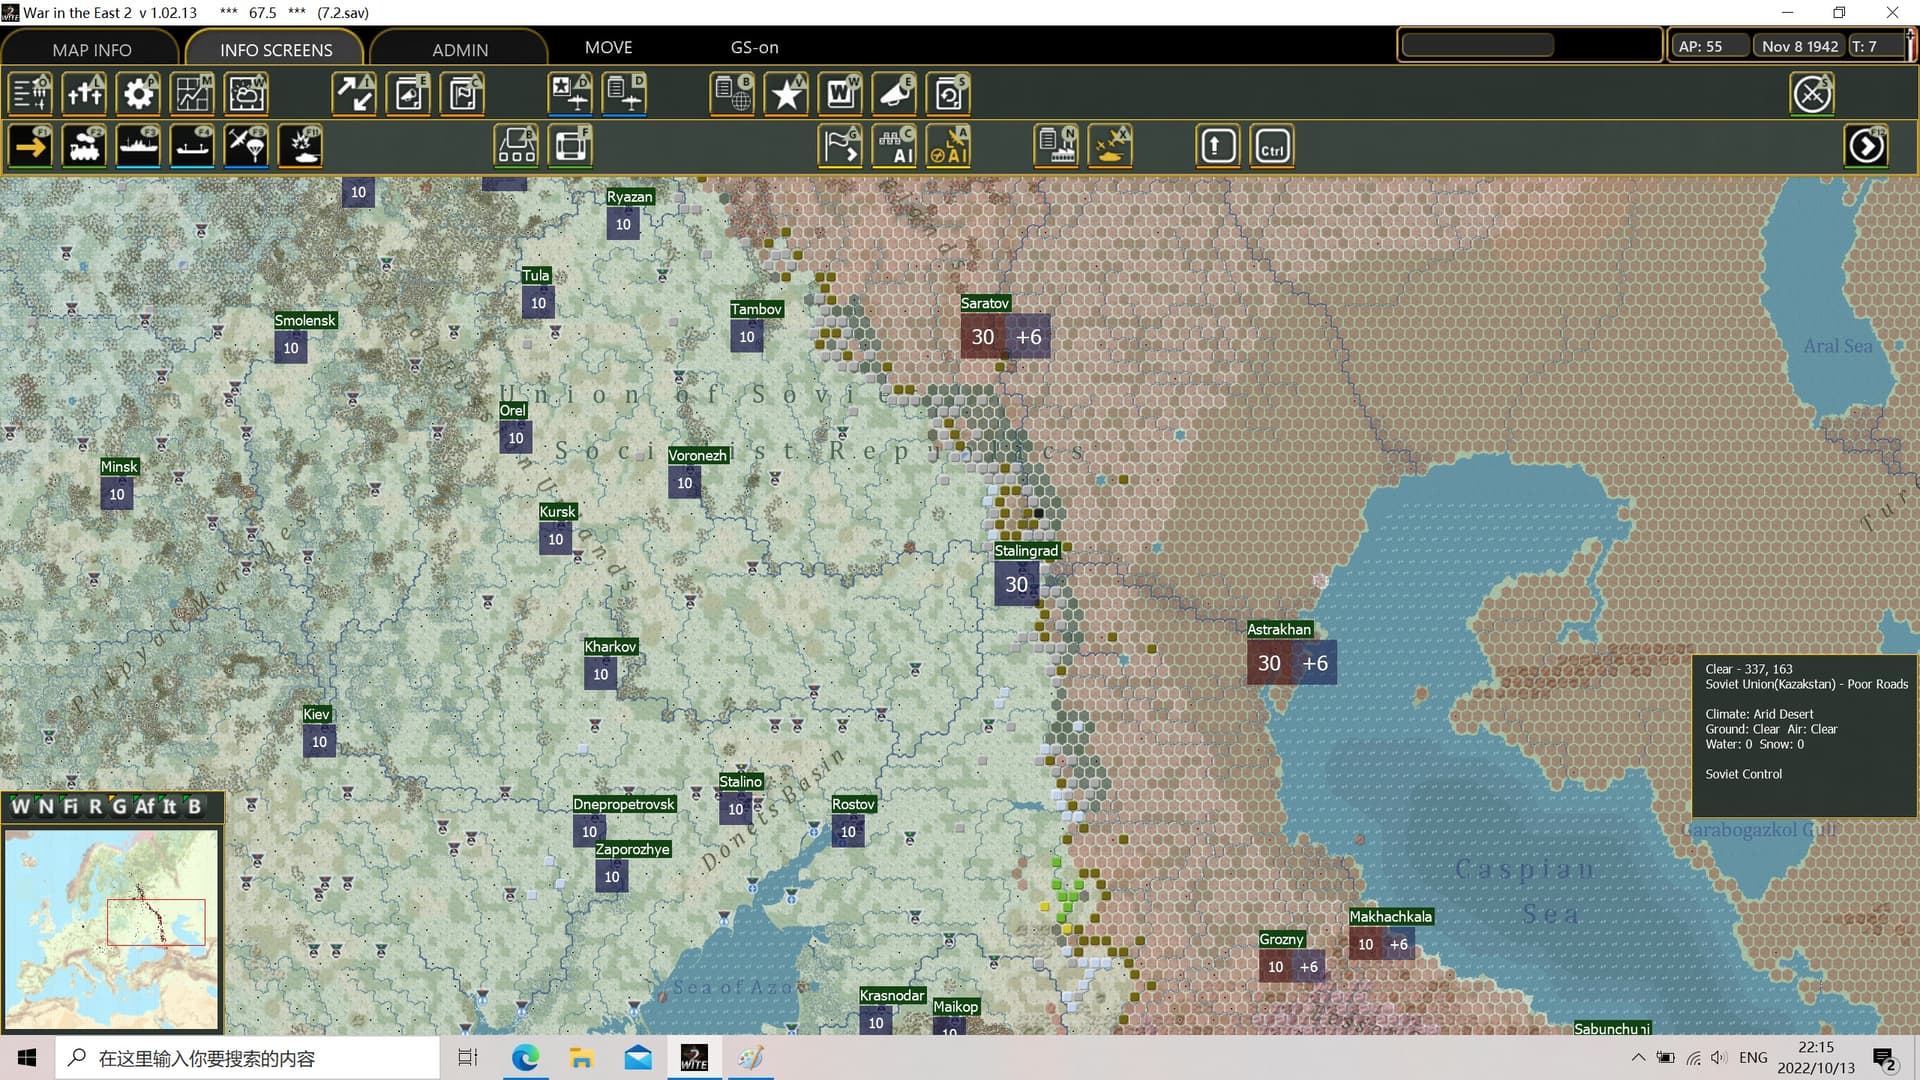Screen dimensions: 1920x1080
Task: Select move mode yellow arrow (F1)
Action: click(x=30, y=146)
